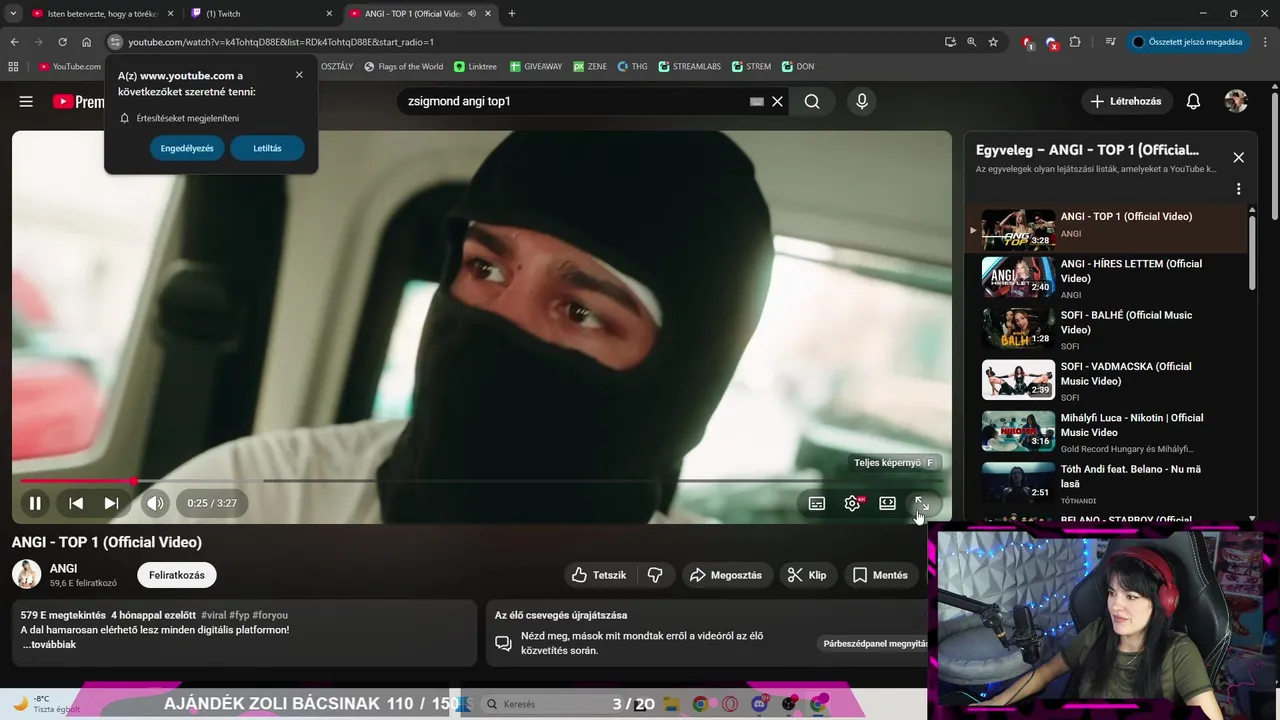The width and height of the screenshot is (1280, 720).
Task: Close the Egyveleg mix panel
Action: pos(1238,157)
